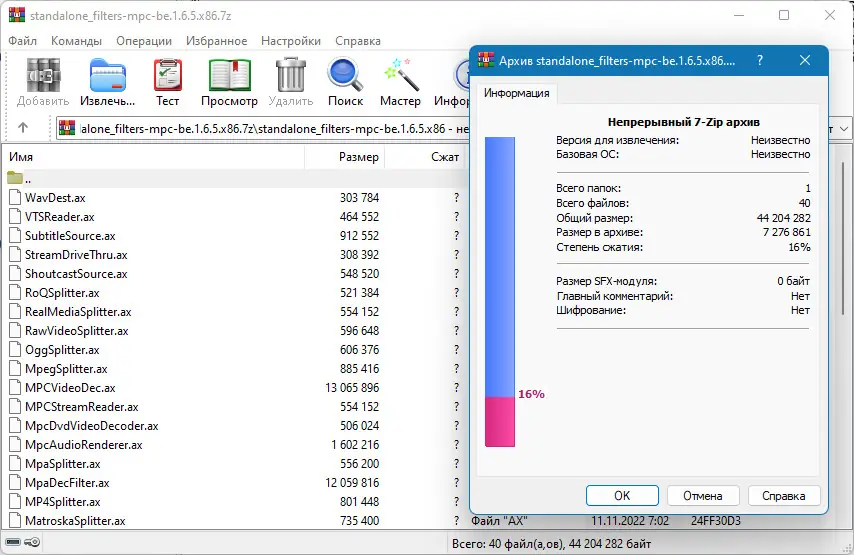Click size value 12 059 816
854x555 pixels.
coord(352,483)
